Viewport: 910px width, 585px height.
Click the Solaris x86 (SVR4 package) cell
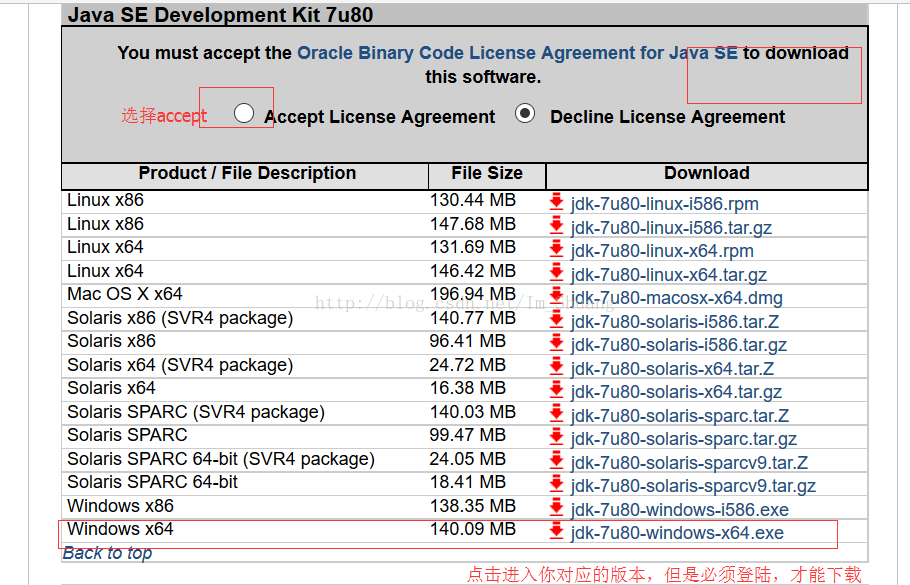(180, 317)
